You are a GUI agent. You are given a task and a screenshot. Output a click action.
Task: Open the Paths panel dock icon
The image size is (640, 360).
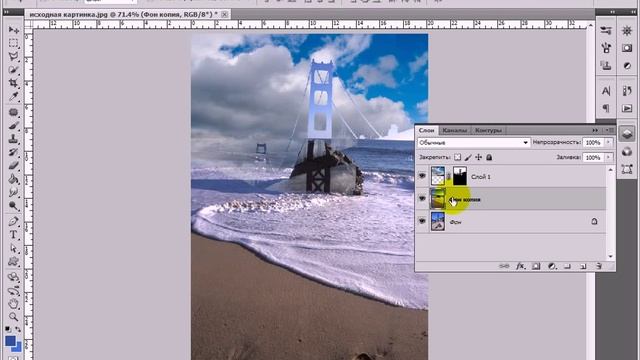627,169
